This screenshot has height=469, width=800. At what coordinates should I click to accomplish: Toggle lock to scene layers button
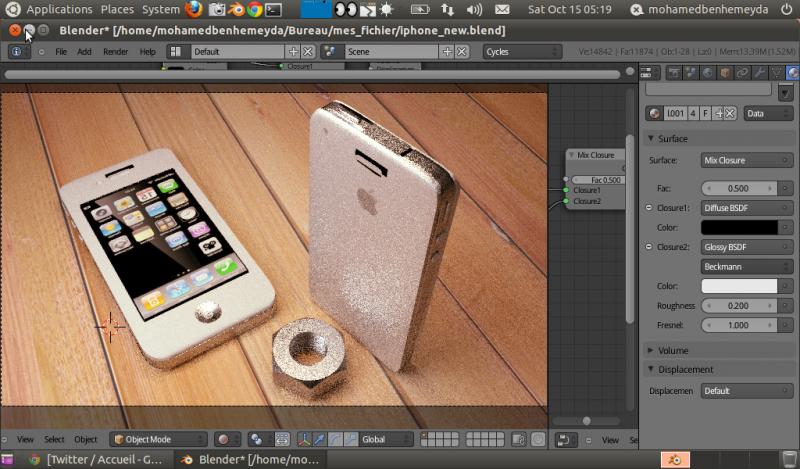(x=518, y=439)
